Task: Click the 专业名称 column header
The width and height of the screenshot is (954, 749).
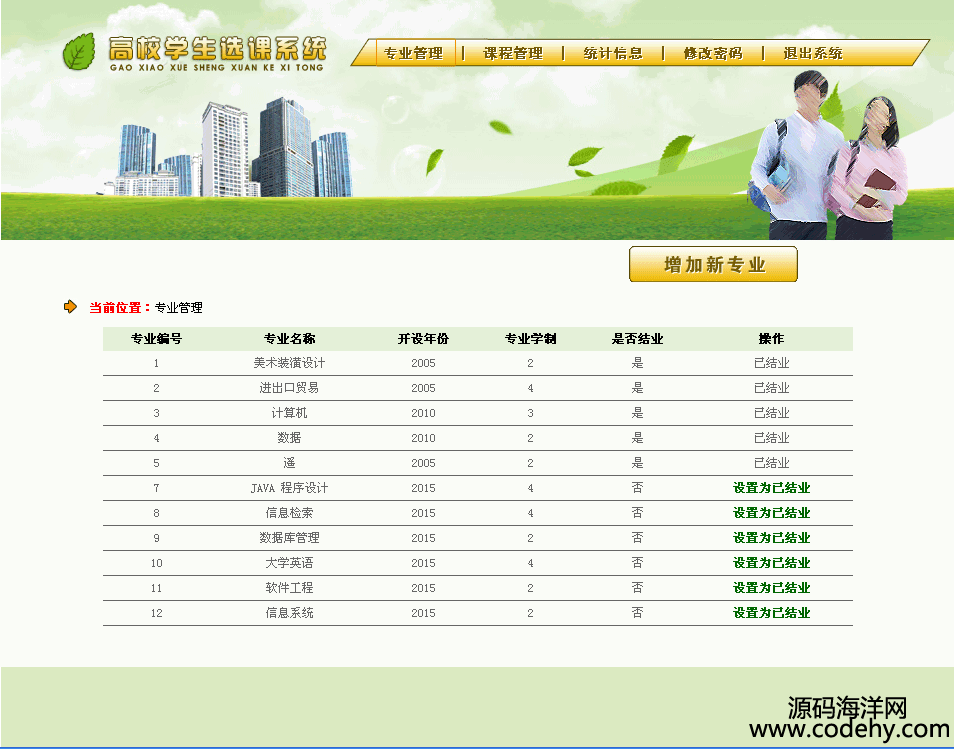Action: [289, 339]
